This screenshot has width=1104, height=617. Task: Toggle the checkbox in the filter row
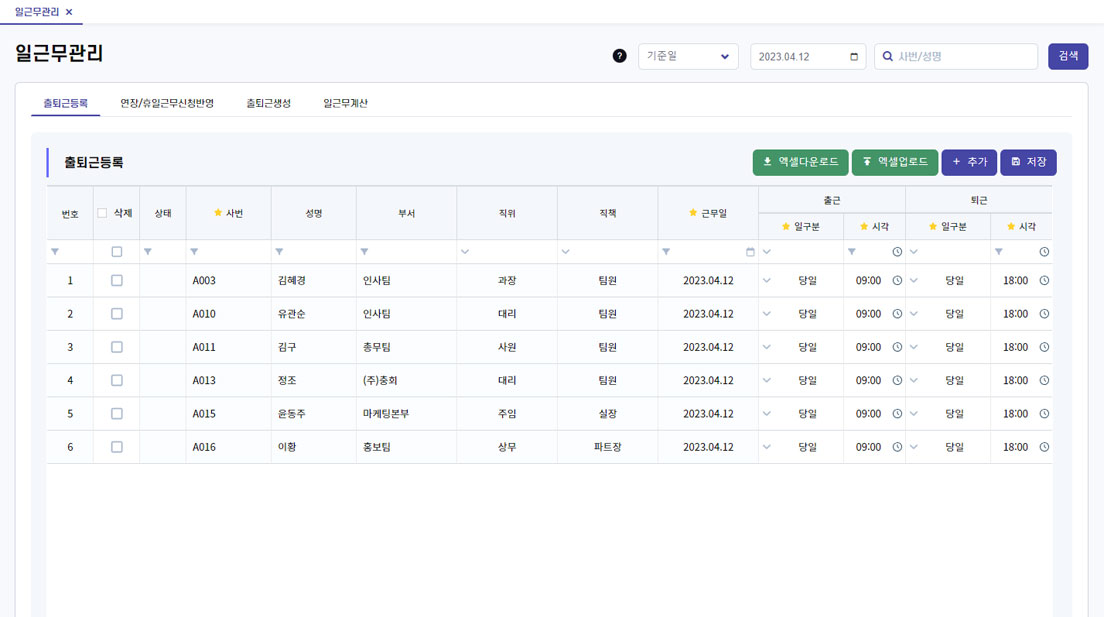(x=117, y=251)
